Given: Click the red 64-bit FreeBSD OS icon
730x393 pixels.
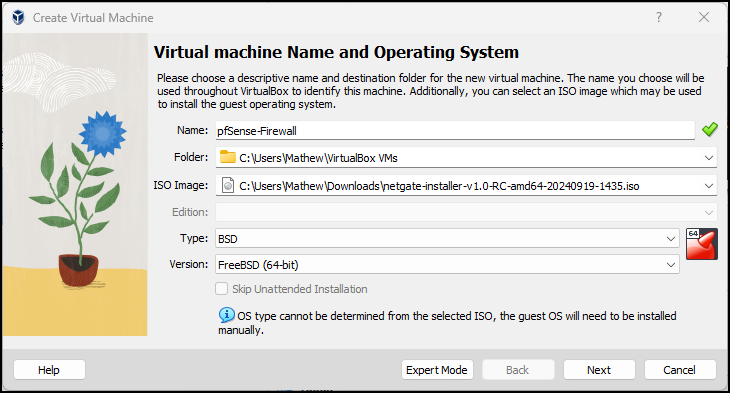Looking at the screenshot, I should 702,244.
